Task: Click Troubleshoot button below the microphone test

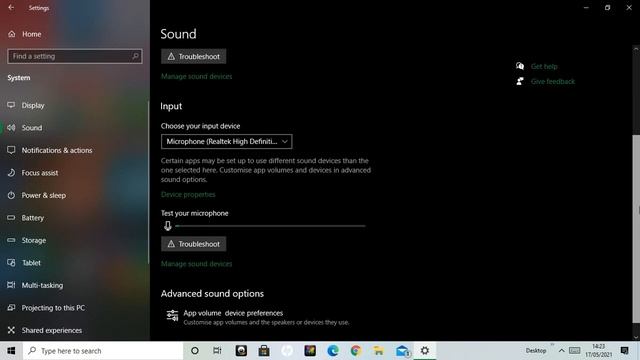Action: (x=193, y=244)
